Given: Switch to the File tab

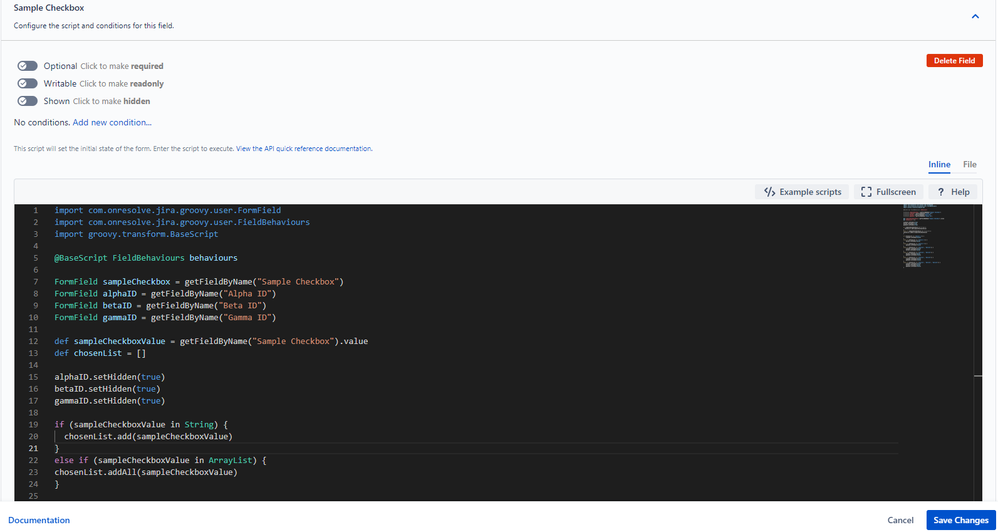Looking at the screenshot, I should 969,165.
